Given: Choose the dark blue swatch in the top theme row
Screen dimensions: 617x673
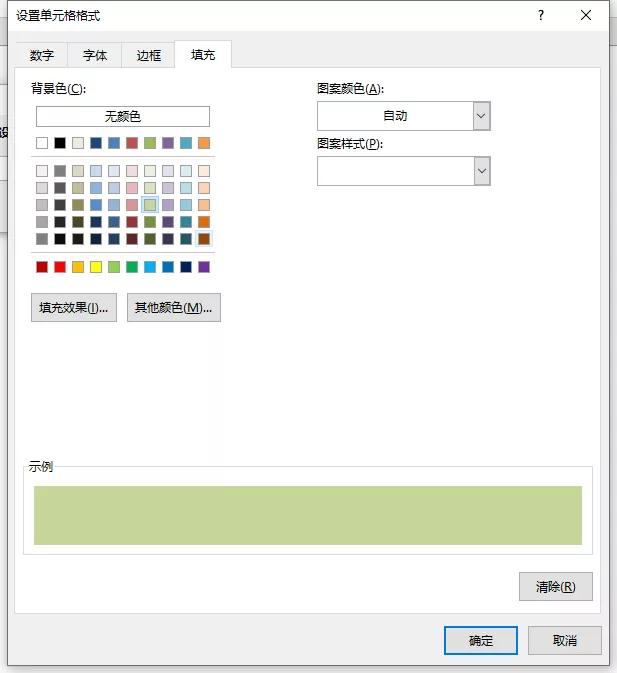Looking at the screenshot, I should click(x=96, y=143).
